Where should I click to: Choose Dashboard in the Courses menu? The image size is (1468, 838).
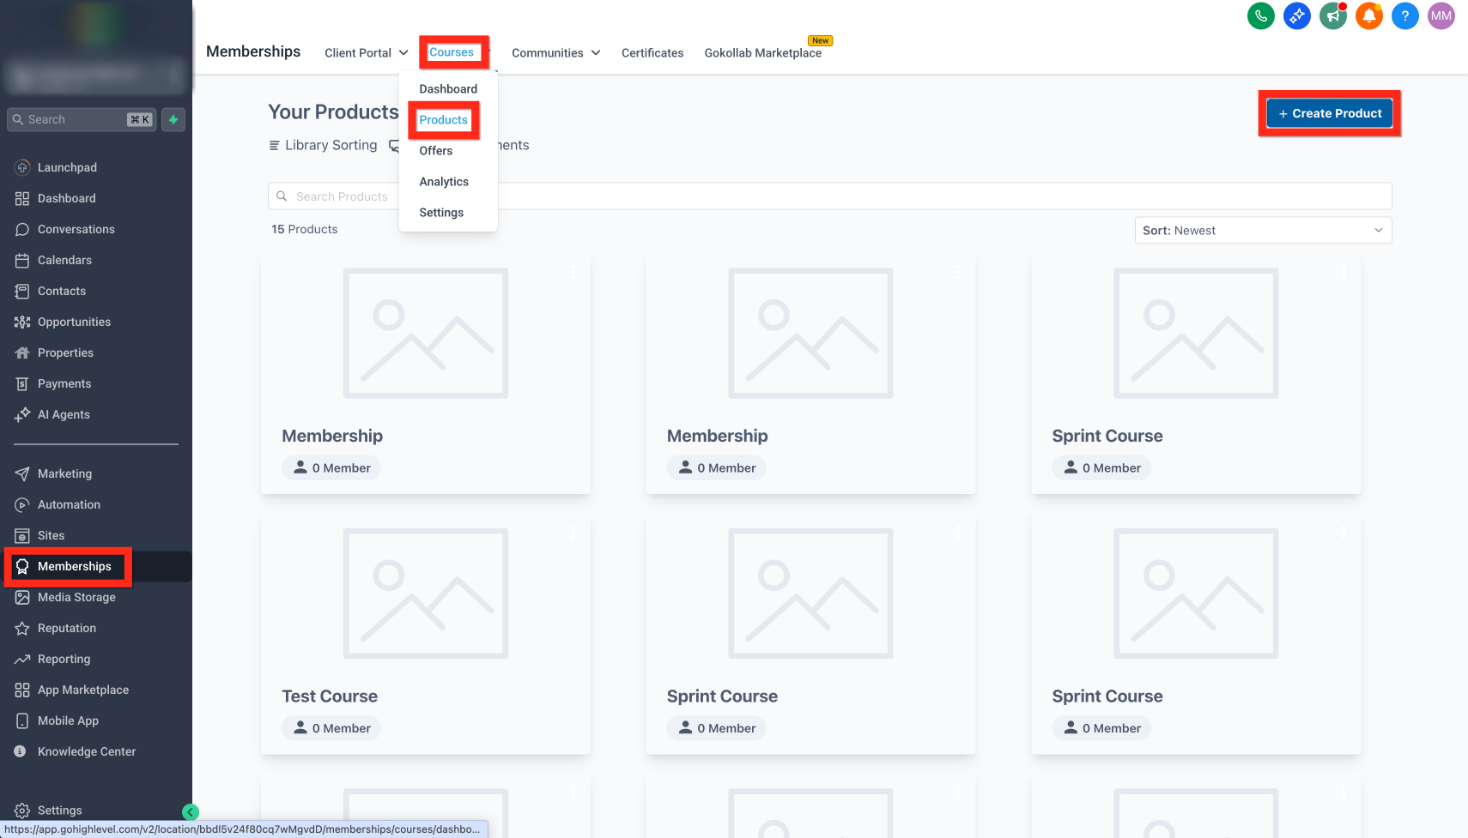click(448, 89)
